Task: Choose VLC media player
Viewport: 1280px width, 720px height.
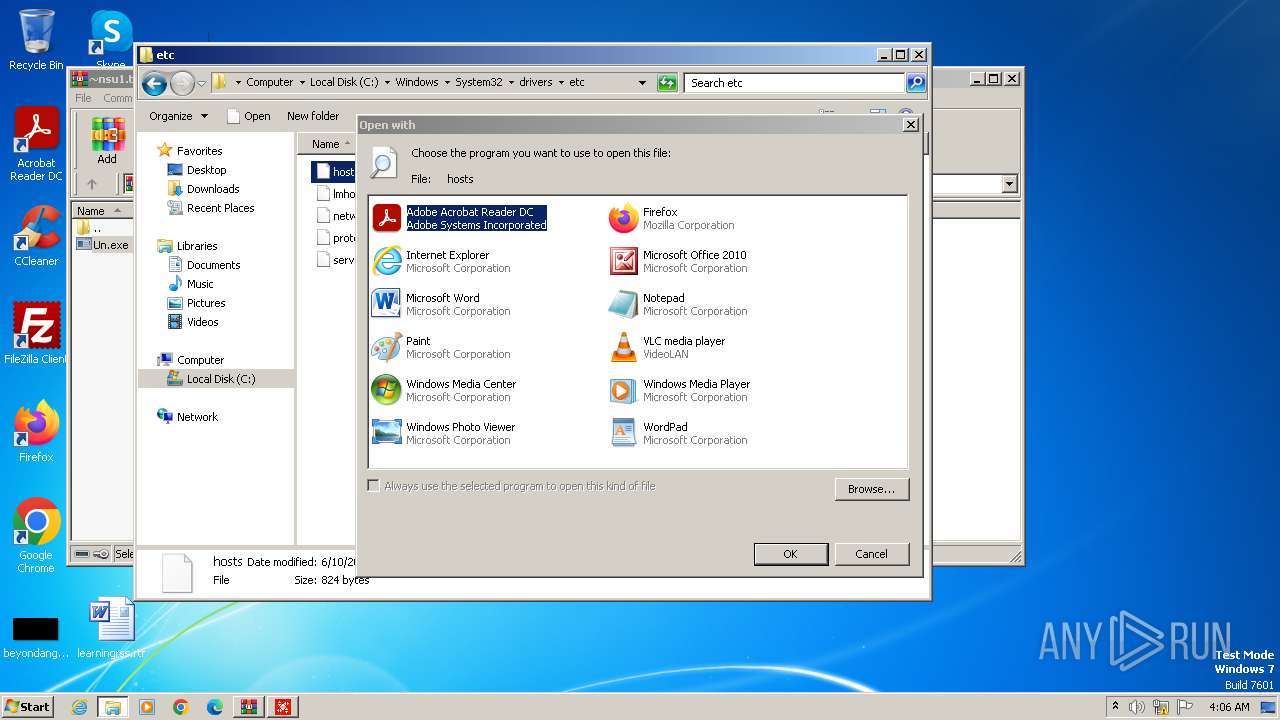Action: point(667,347)
